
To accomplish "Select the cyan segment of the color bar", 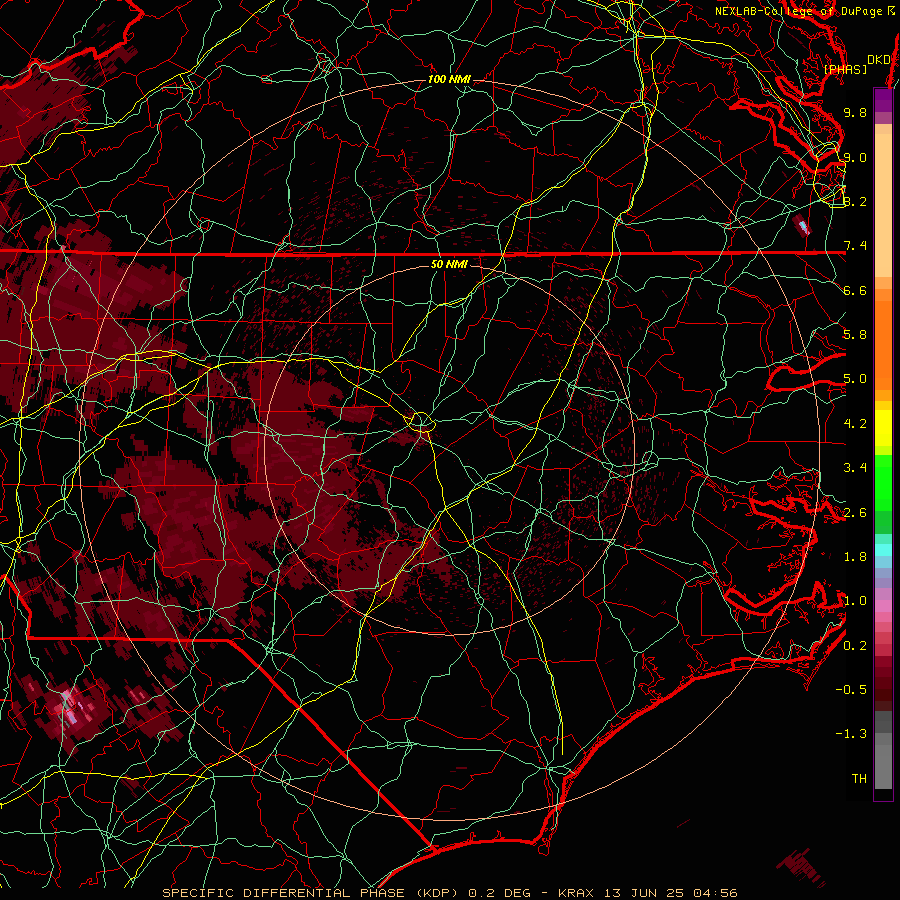I will [x=883, y=550].
